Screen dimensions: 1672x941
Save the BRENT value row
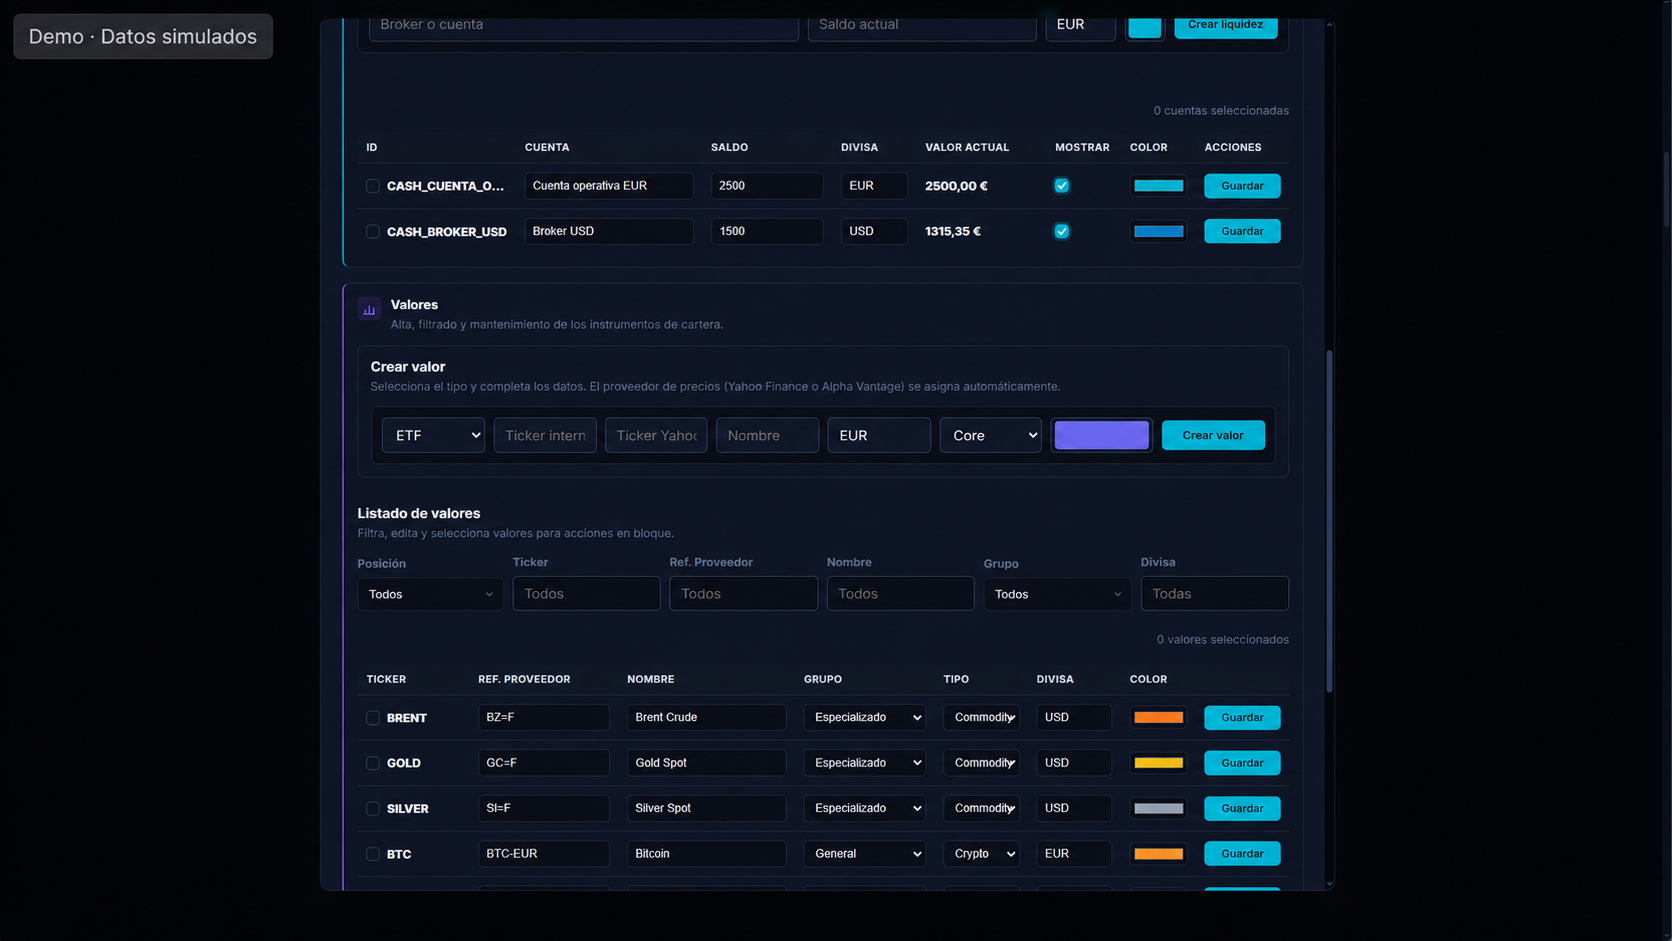click(1242, 717)
